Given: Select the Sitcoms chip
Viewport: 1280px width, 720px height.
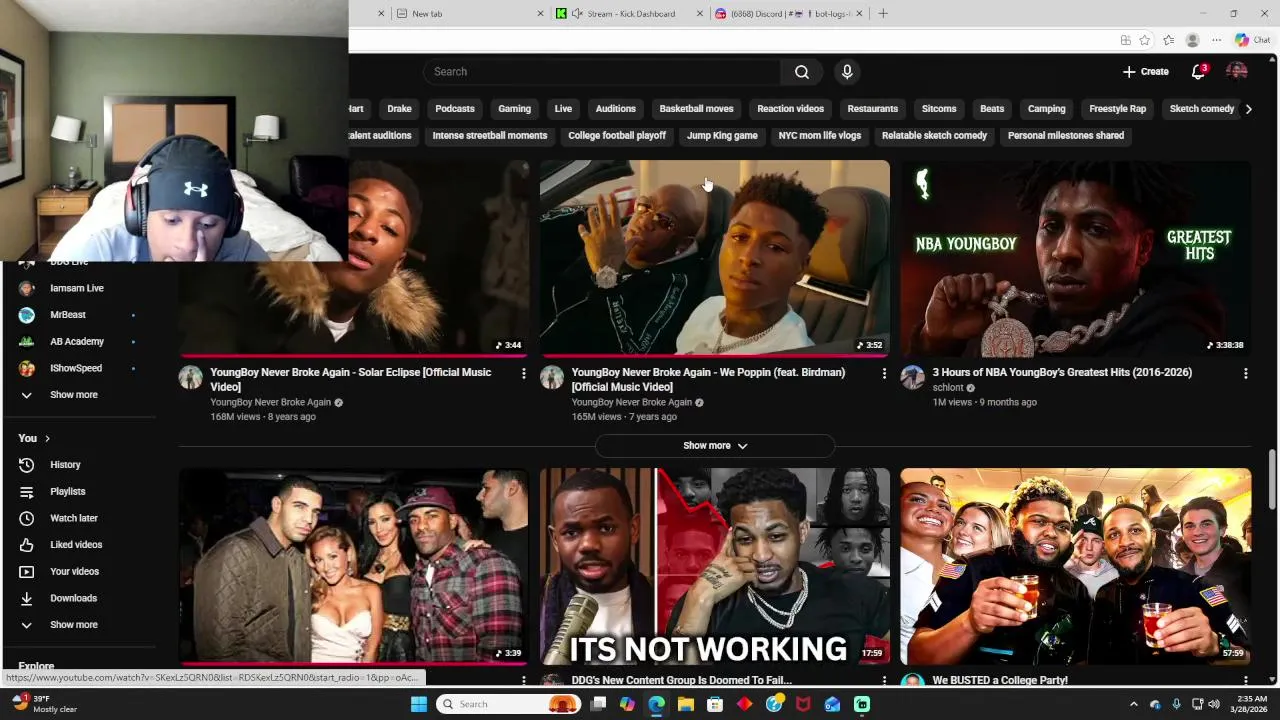Looking at the screenshot, I should pyautogui.click(x=939, y=109).
